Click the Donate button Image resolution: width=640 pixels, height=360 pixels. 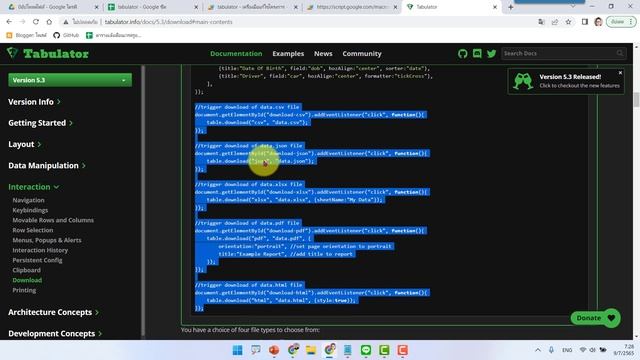click(596, 318)
